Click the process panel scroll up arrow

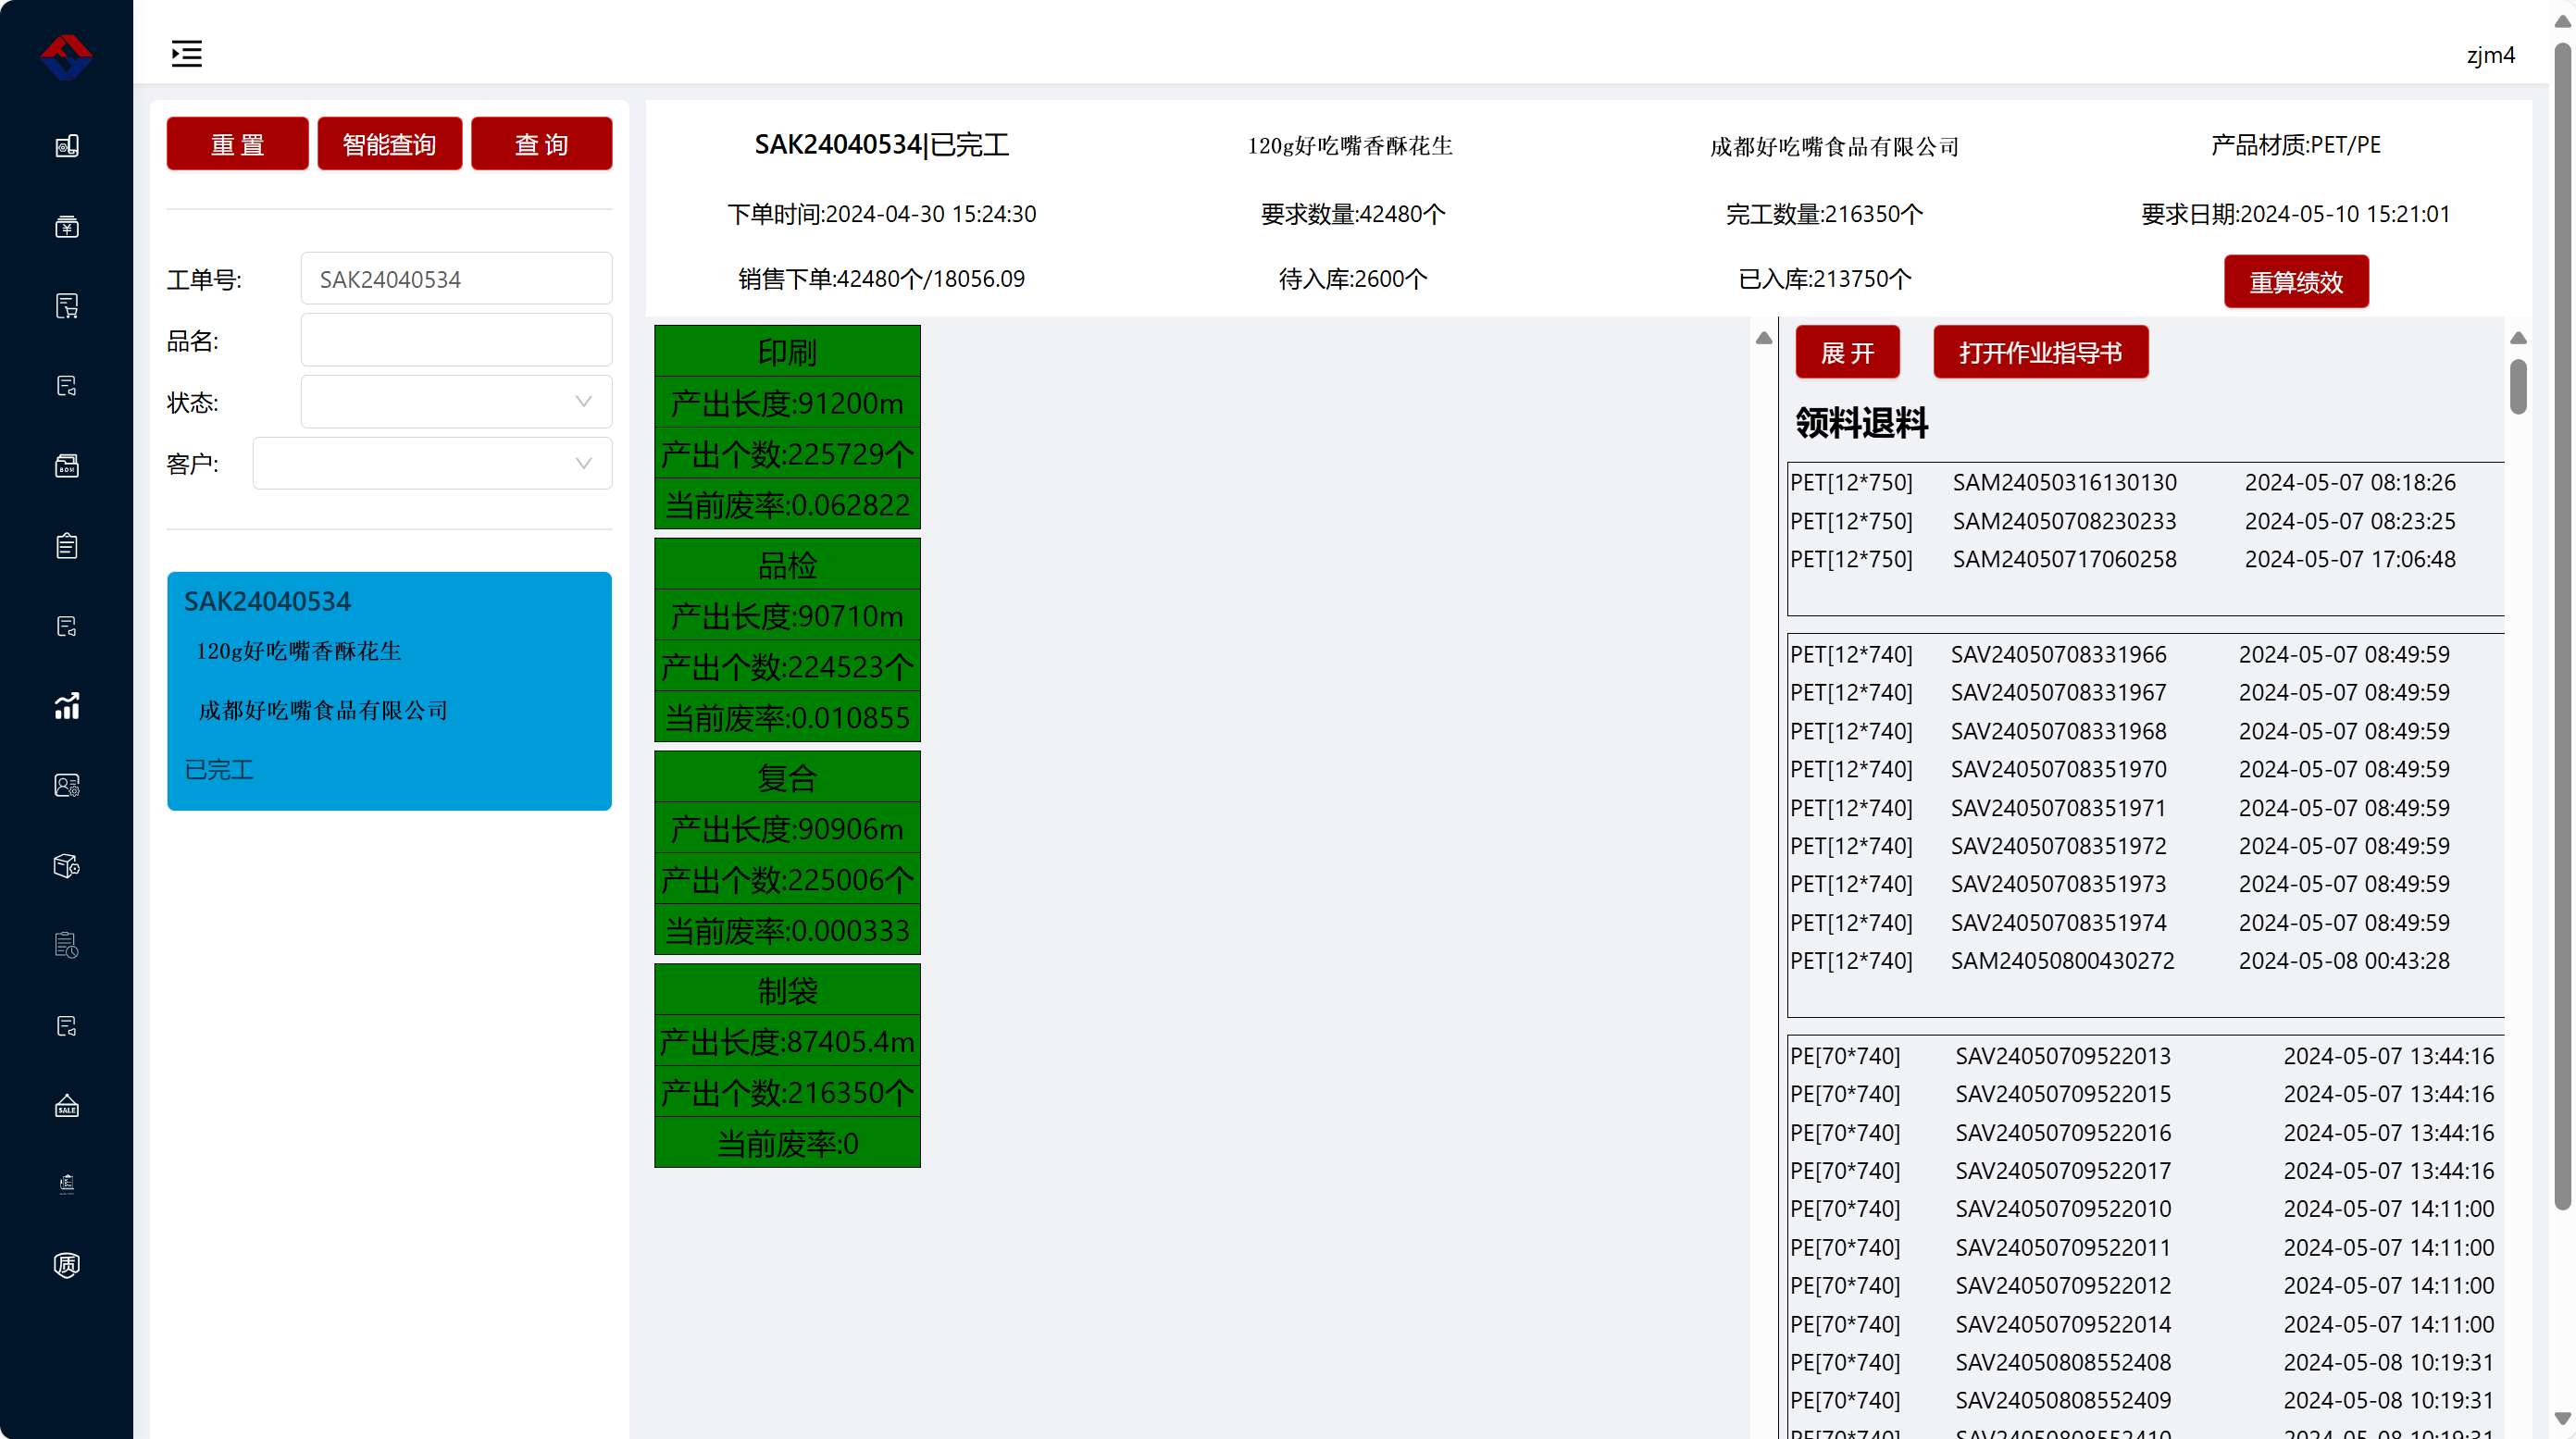(x=1764, y=338)
